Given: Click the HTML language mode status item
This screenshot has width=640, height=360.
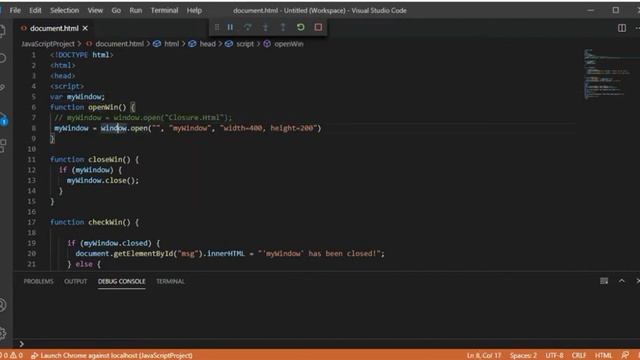Looking at the screenshot, I should point(603,356).
